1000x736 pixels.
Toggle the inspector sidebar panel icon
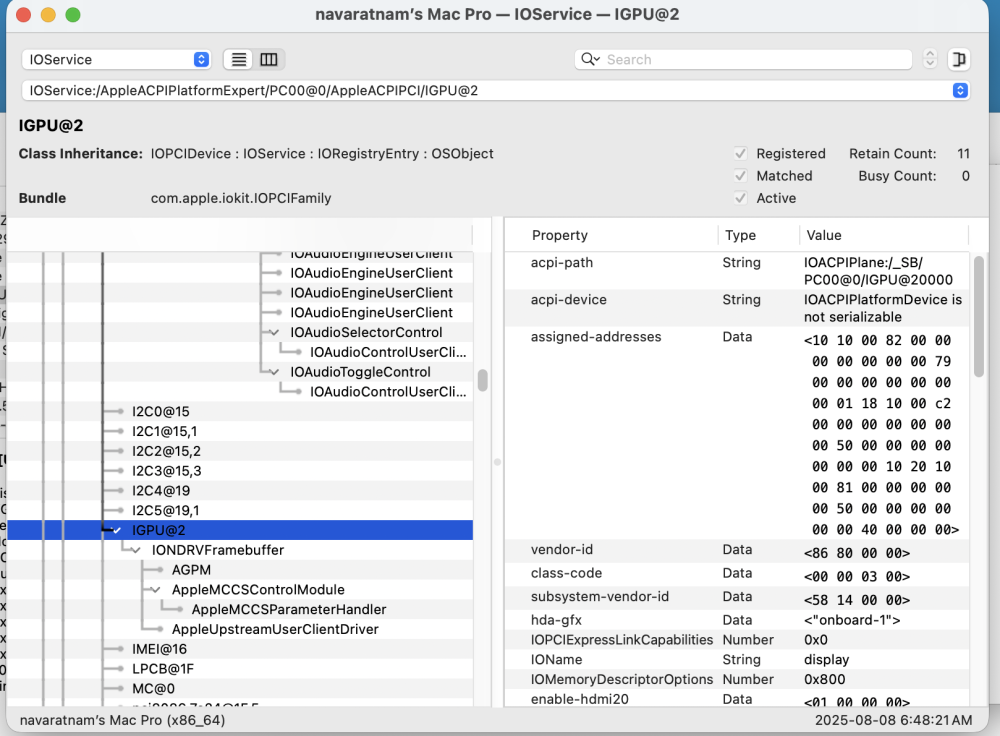point(959,59)
